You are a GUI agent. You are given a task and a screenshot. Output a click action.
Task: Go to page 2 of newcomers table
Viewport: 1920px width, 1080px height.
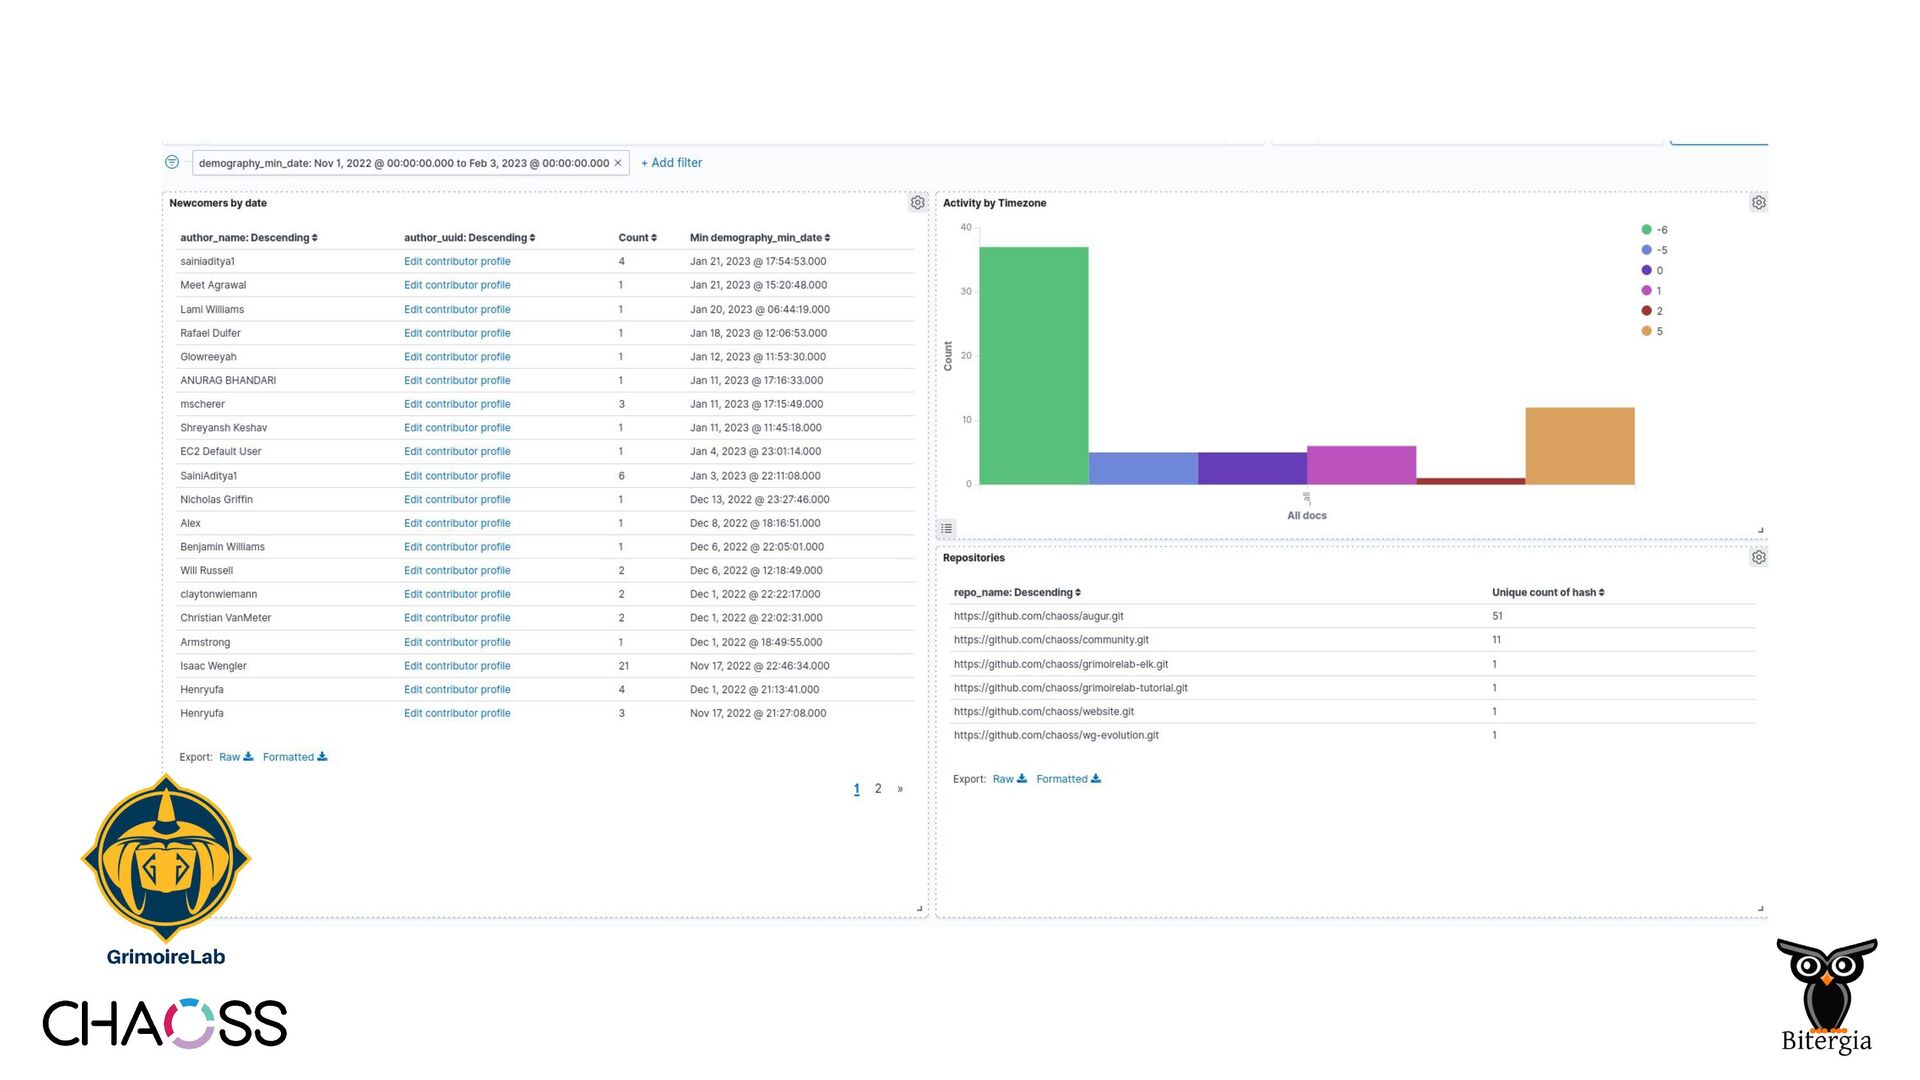pyautogui.click(x=878, y=789)
